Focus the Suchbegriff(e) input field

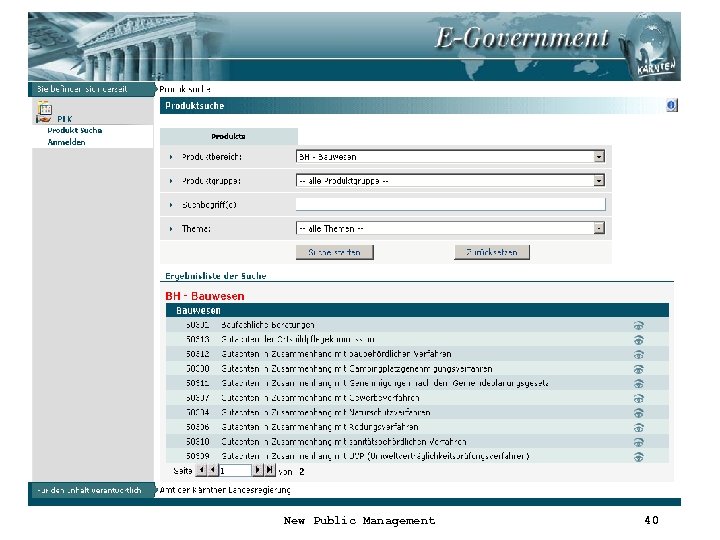[x=450, y=205]
